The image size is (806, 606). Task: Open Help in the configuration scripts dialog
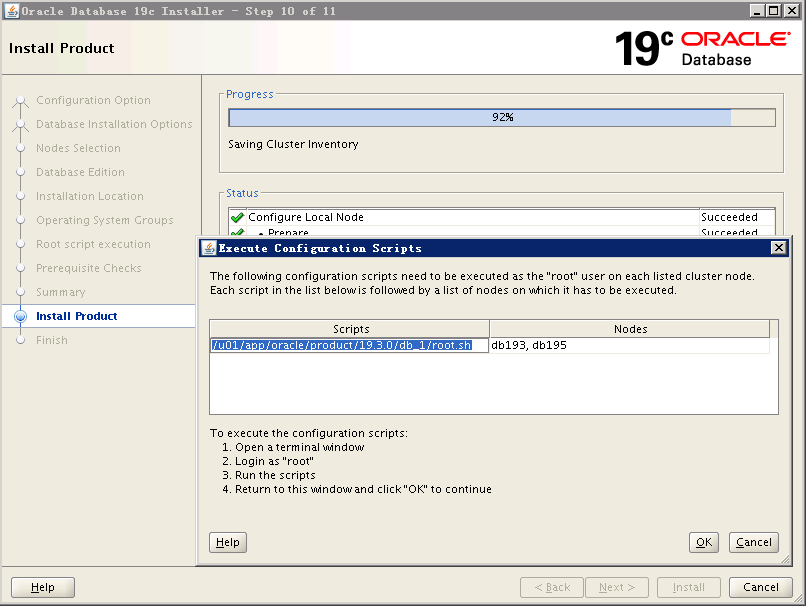tap(228, 542)
